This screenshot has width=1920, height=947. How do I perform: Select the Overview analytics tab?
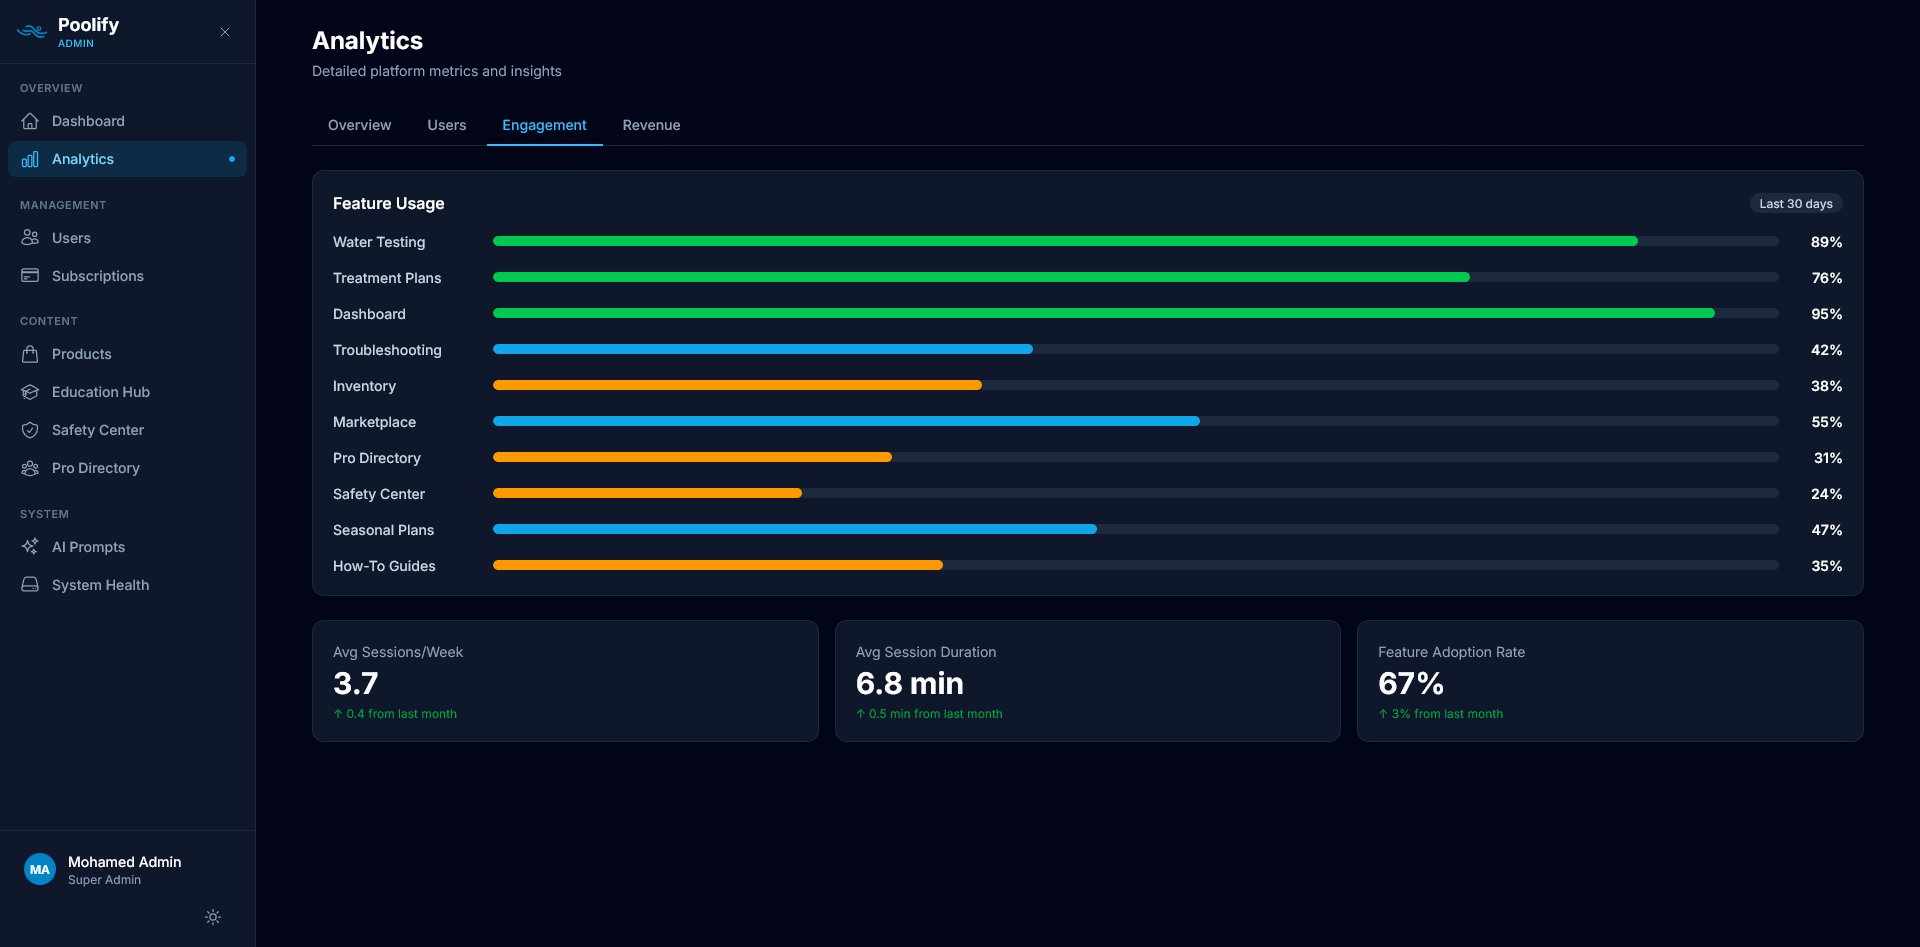359,124
